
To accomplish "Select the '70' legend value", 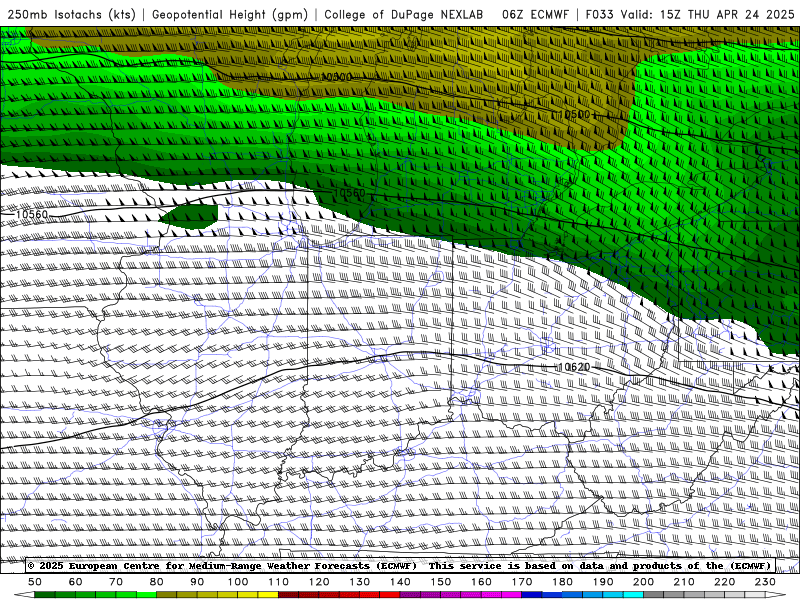I will coord(116,582).
